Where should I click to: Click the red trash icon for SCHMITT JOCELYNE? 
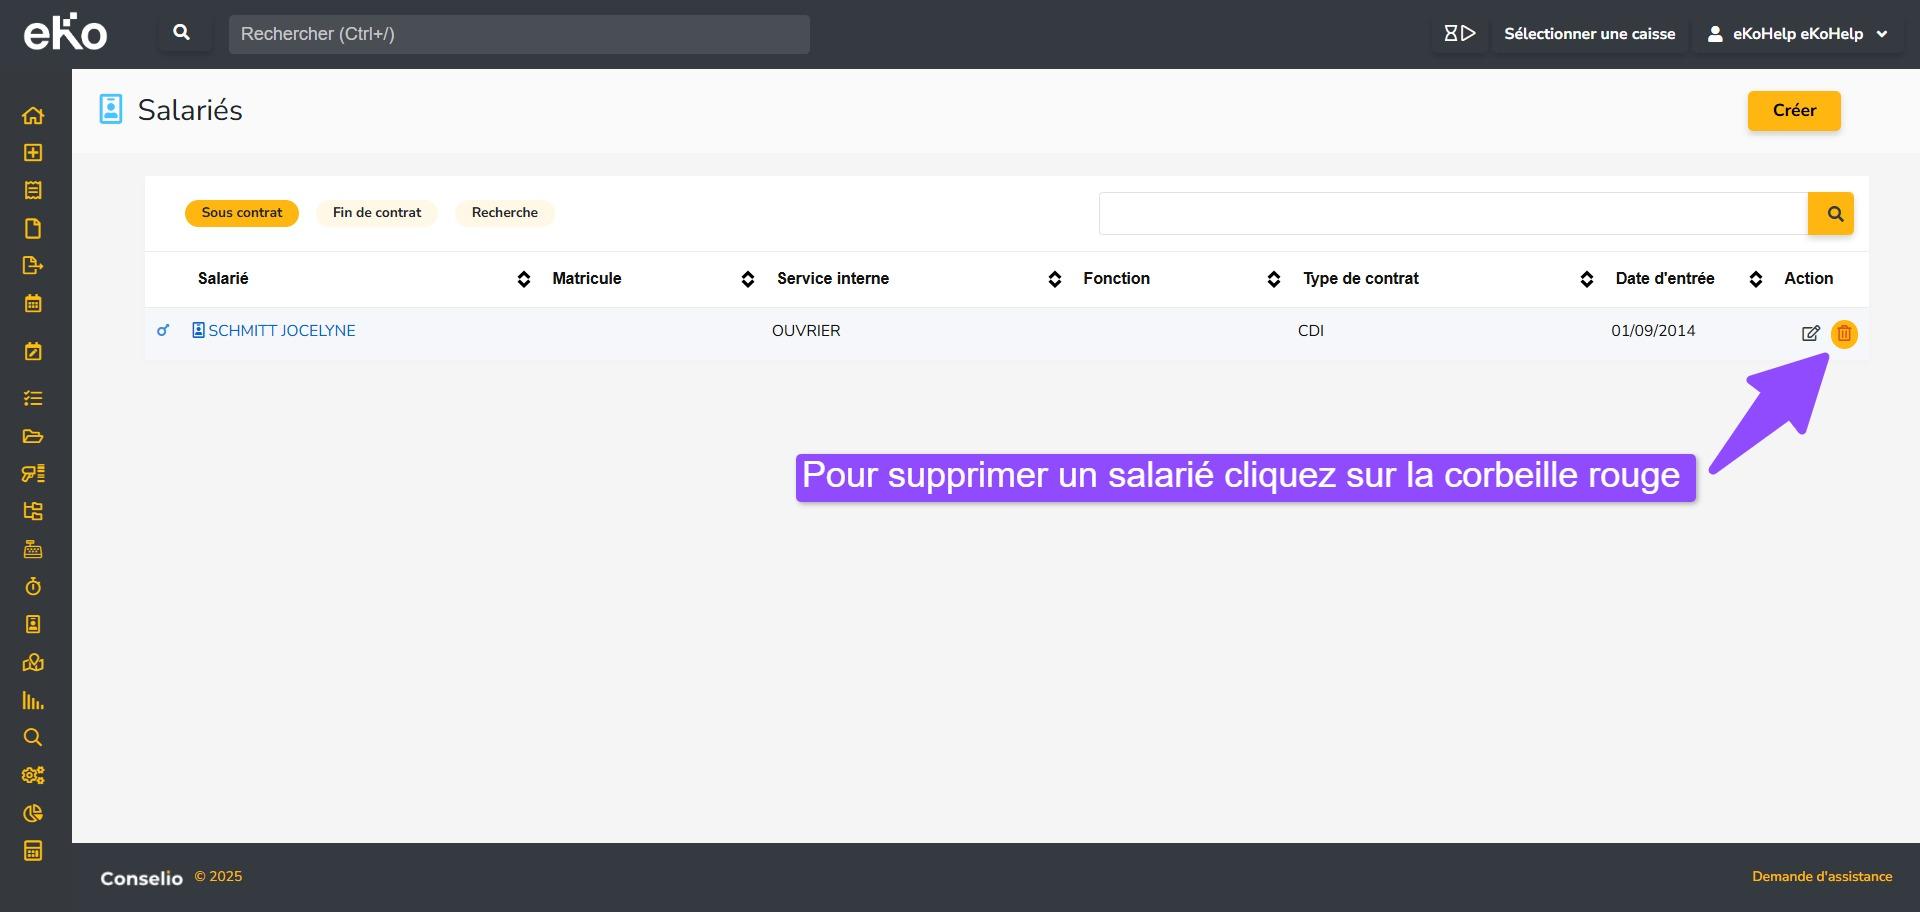point(1844,334)
